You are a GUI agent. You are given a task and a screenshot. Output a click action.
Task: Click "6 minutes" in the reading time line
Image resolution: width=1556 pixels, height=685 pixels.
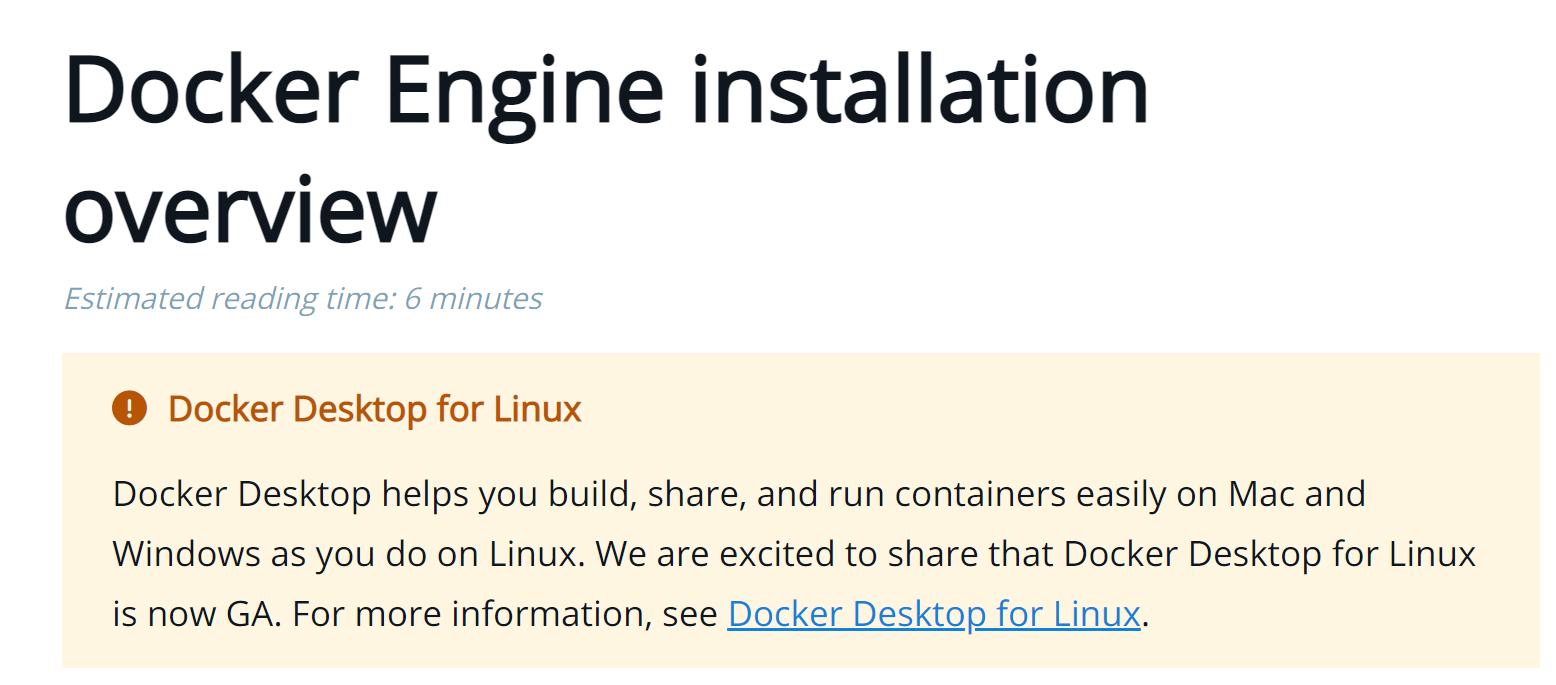[x=472, y=298]
